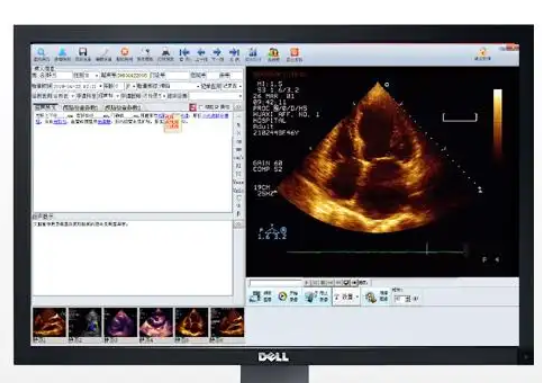Viewport: 542px width, 383px height.
Task: Go to first record with blue bar-arrow icon
Action: pyautogui.click(x=184, y=52)
